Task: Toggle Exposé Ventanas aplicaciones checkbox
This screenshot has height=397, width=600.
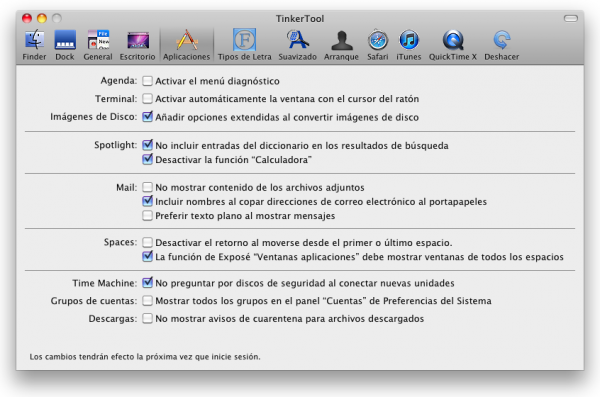Action: 147,256
